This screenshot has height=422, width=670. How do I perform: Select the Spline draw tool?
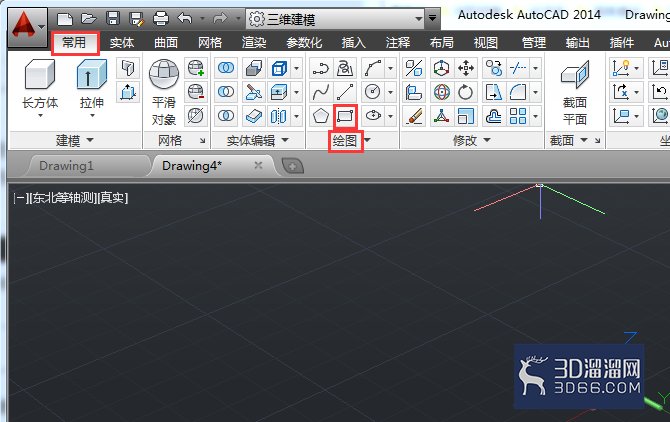[x=320, y=91]
